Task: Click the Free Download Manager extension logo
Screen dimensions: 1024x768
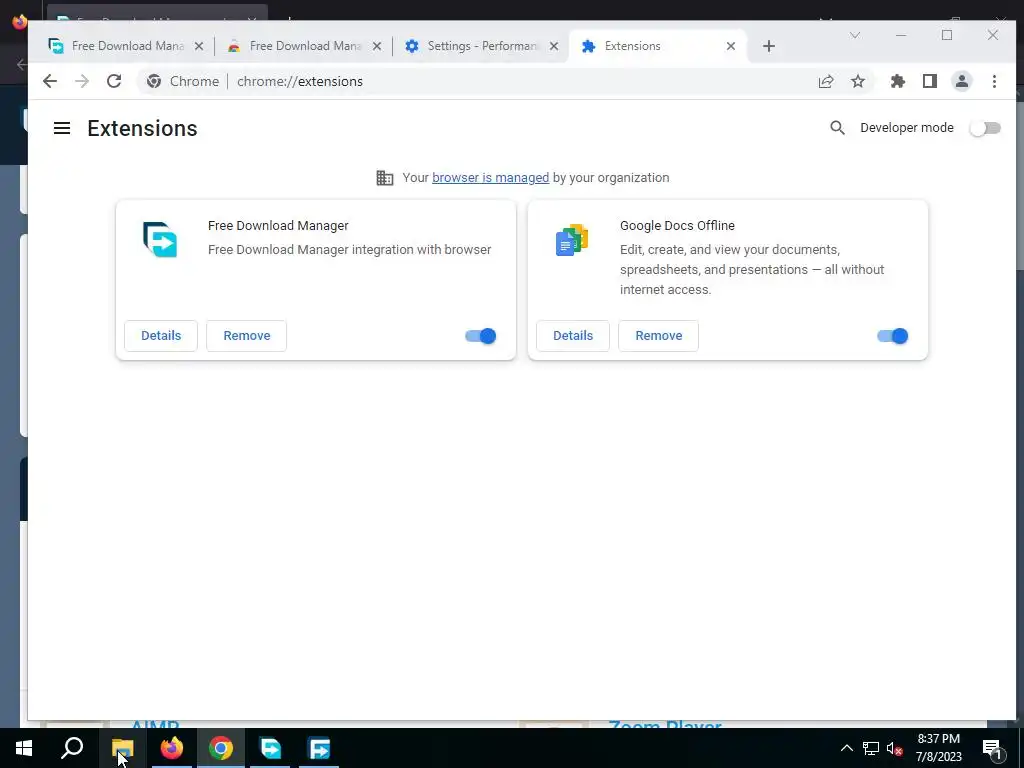Action: (160, 240)
